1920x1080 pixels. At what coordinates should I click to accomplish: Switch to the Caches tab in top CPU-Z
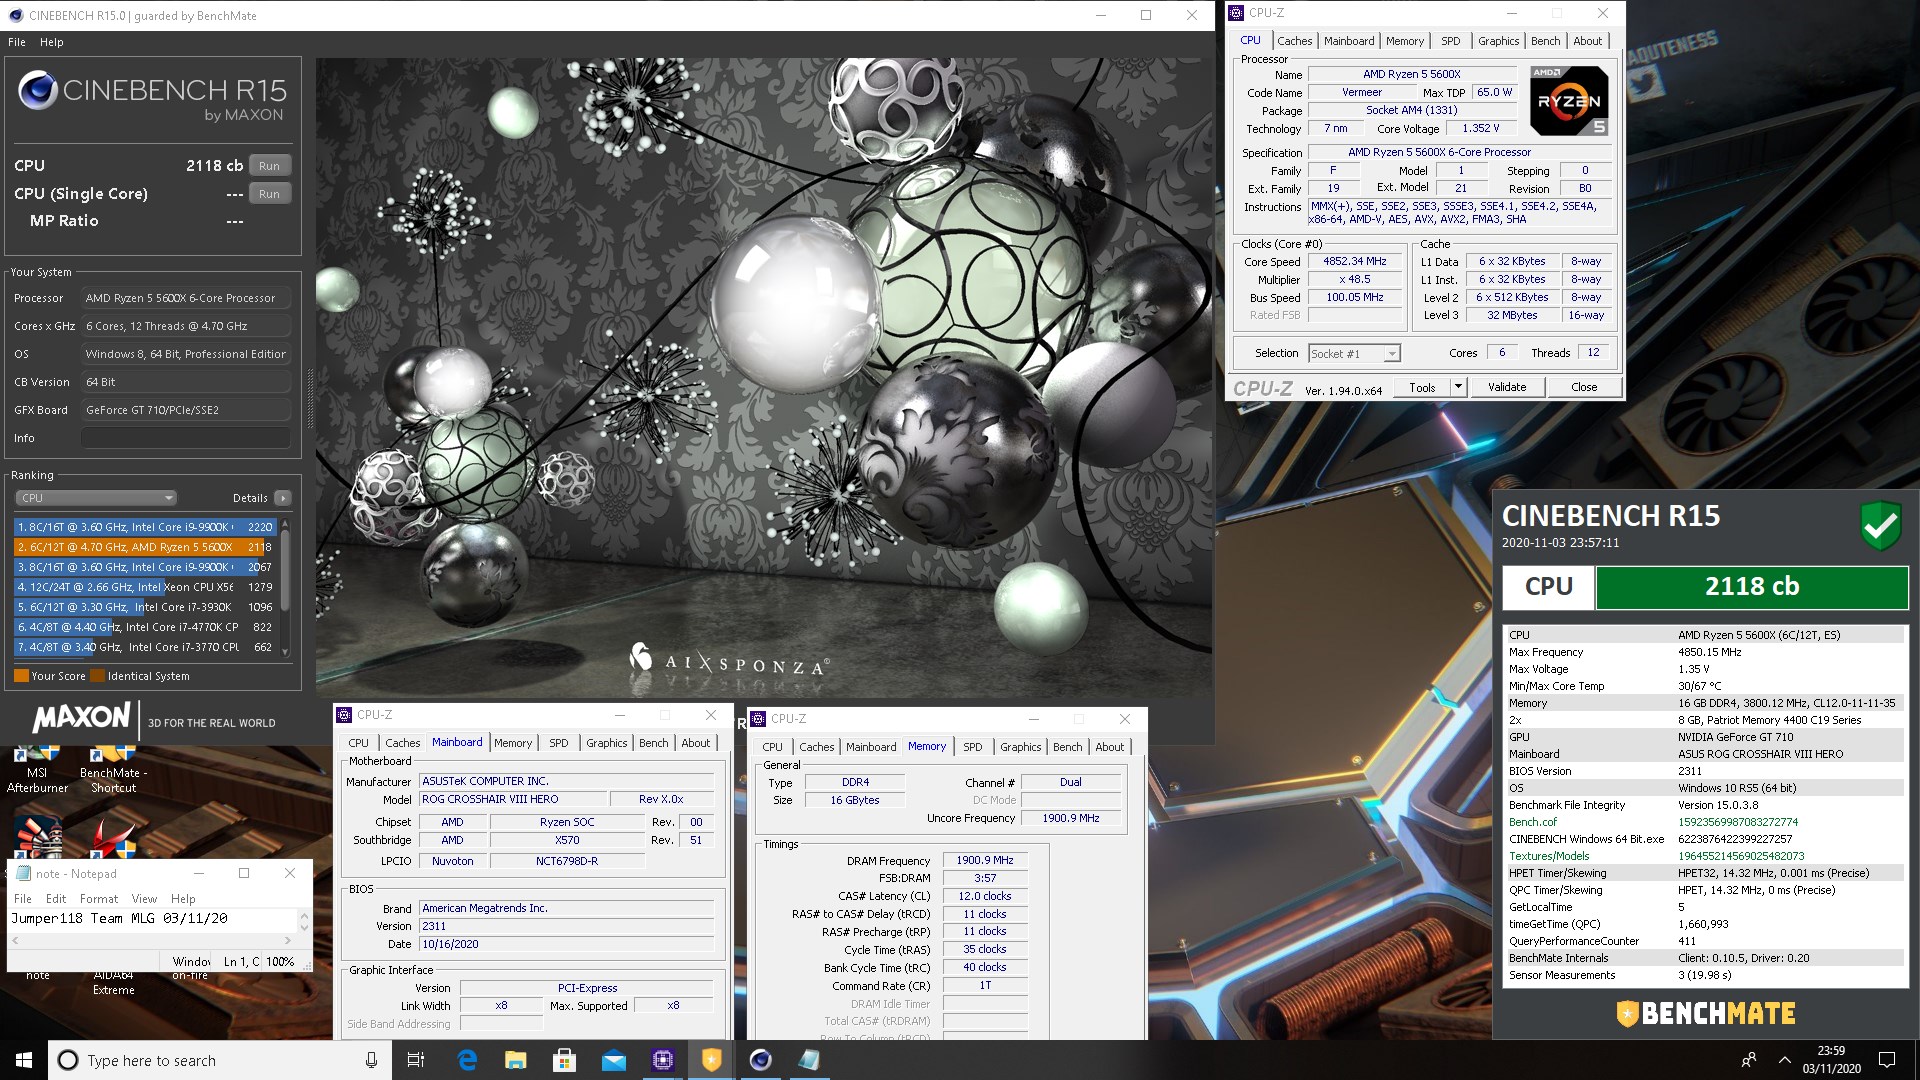pyautogui.click(x=1294, y=41)
